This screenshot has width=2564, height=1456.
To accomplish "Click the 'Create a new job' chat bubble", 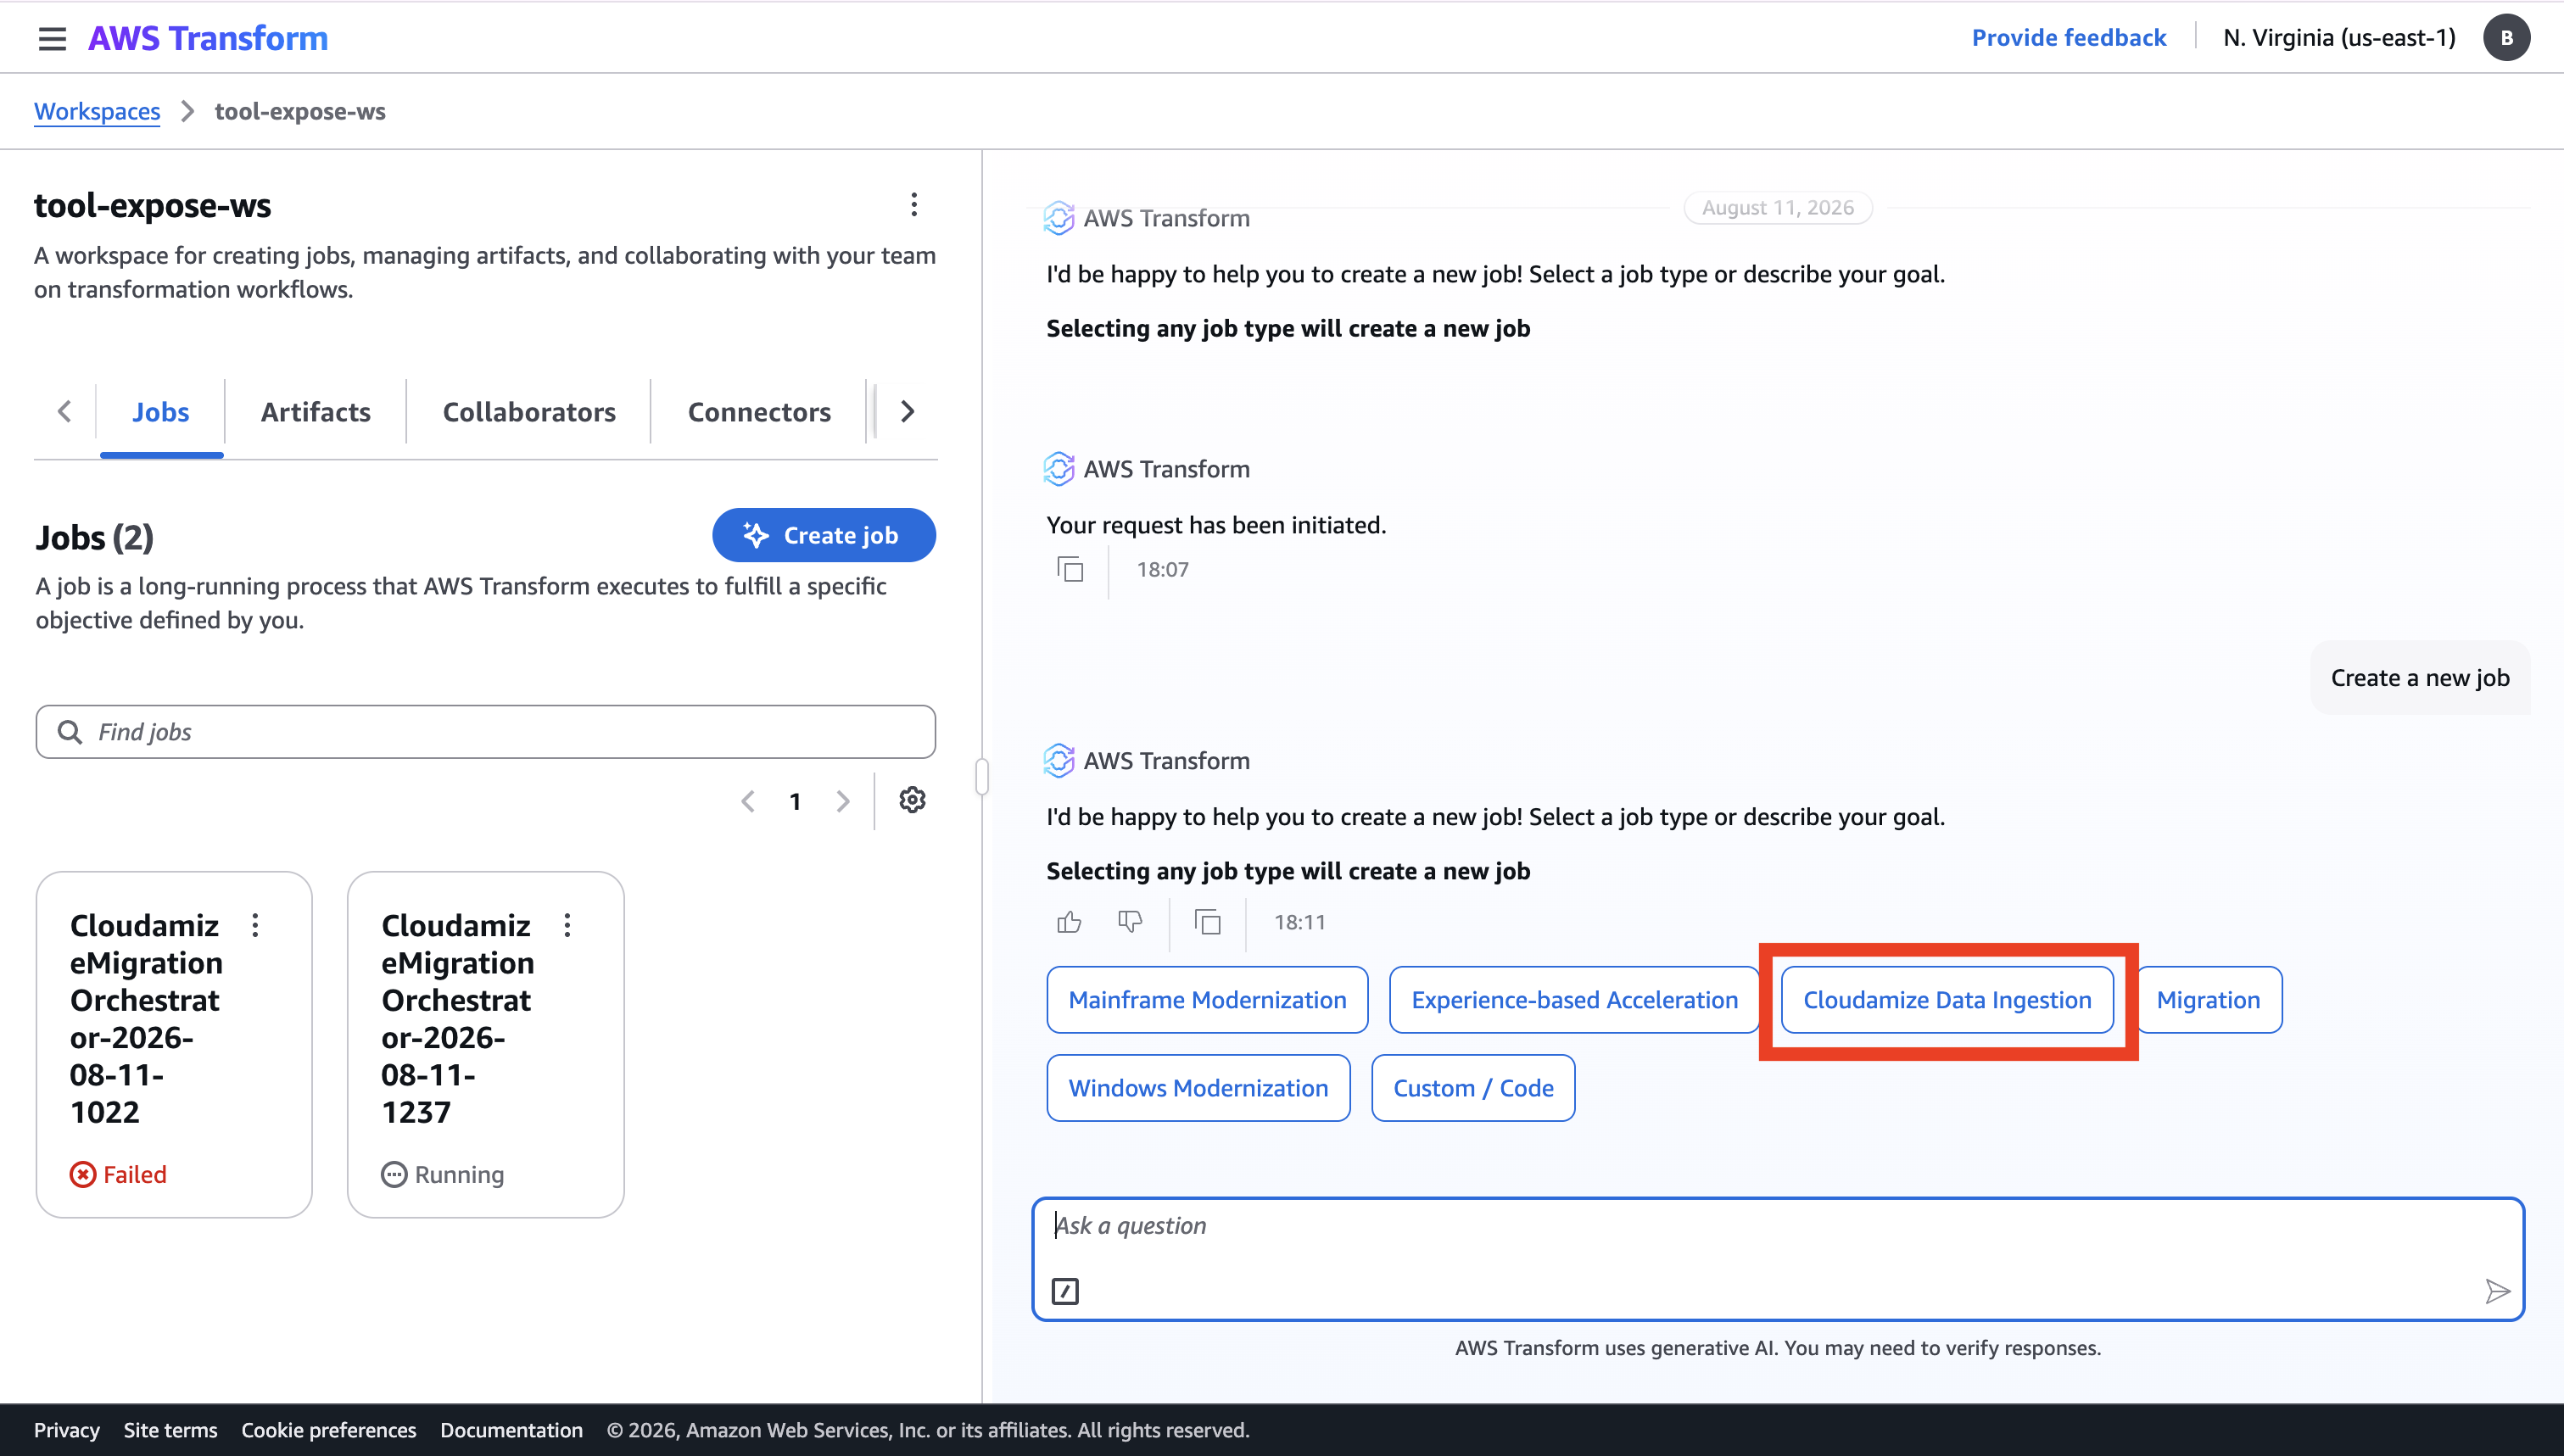I will coord(2420,677).
